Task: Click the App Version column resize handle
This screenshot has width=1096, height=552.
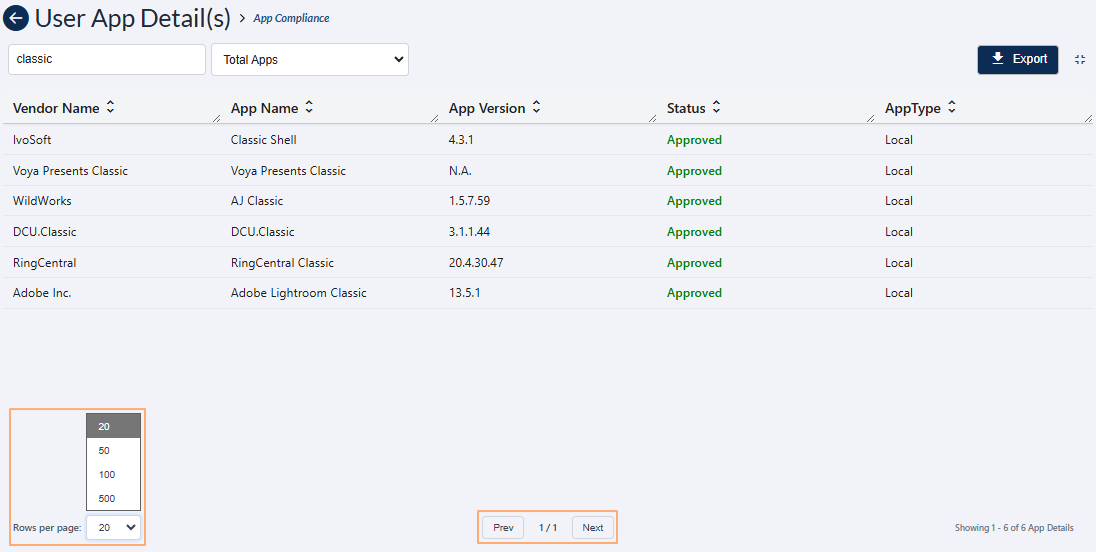Action: [x=653, y=119]
